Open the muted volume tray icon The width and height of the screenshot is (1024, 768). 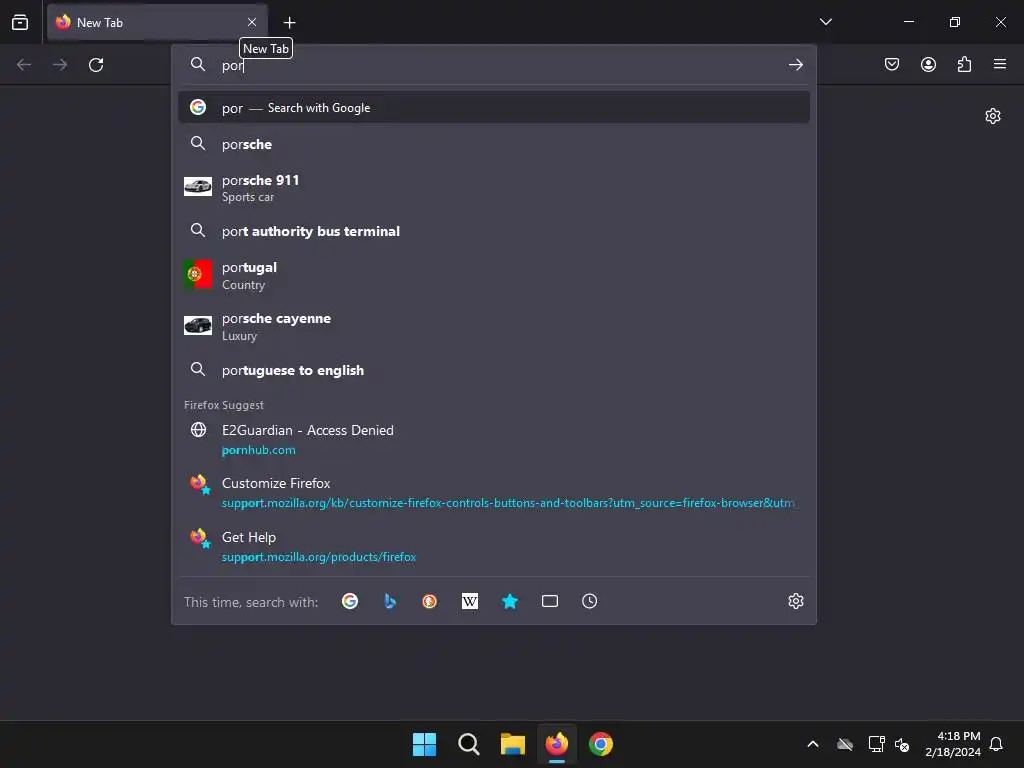coord(903,744)
